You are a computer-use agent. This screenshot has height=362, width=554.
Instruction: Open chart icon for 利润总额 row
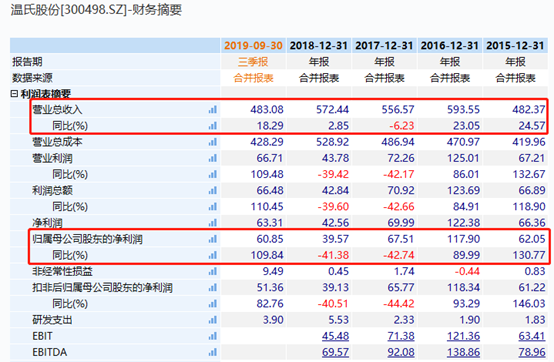213,191
